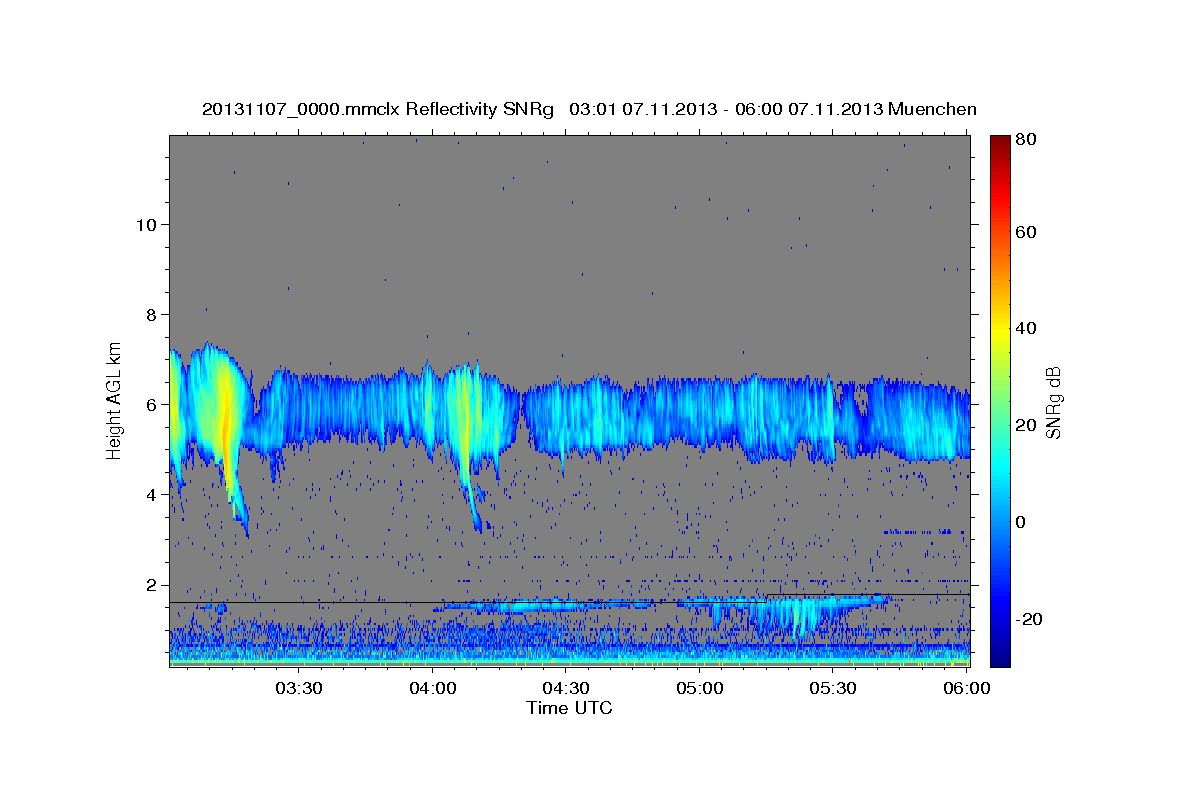This screenshot has width=1200, height=800.
Task: Click the 03:30 time tick label
Action: click(x=299, y=689)
